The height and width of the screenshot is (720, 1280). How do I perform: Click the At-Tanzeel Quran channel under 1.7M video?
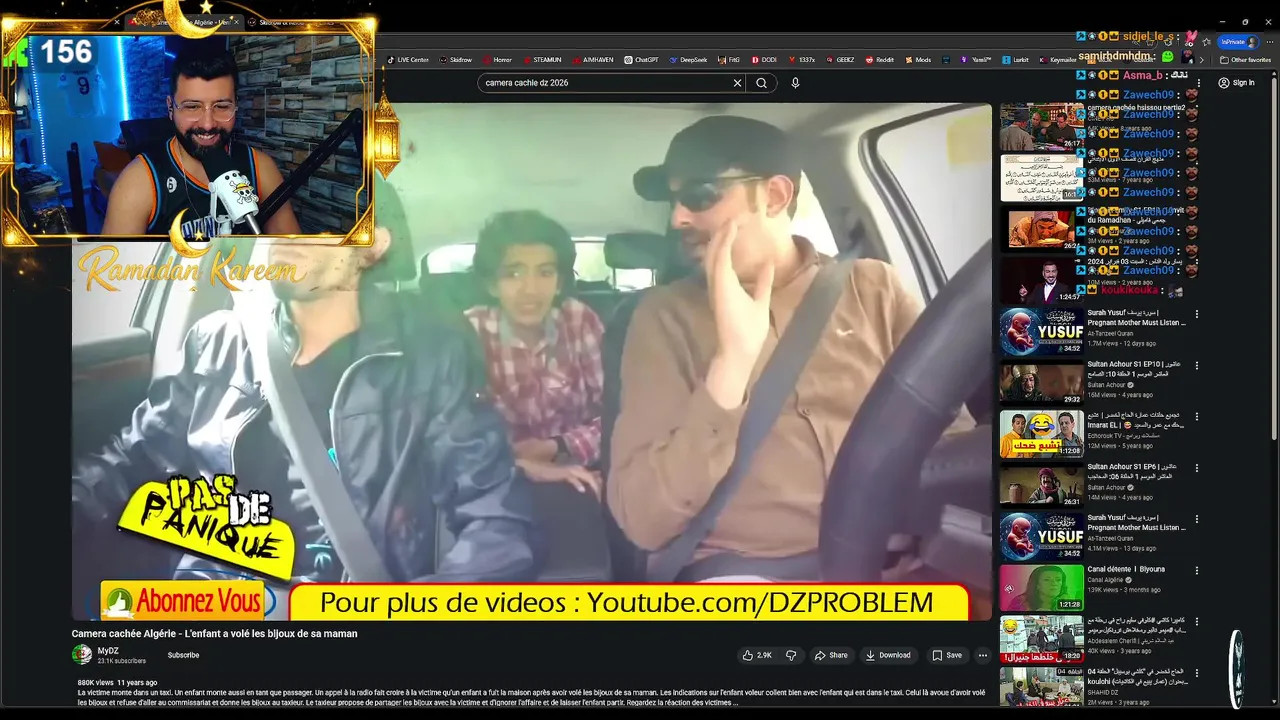coord(1109,334)
